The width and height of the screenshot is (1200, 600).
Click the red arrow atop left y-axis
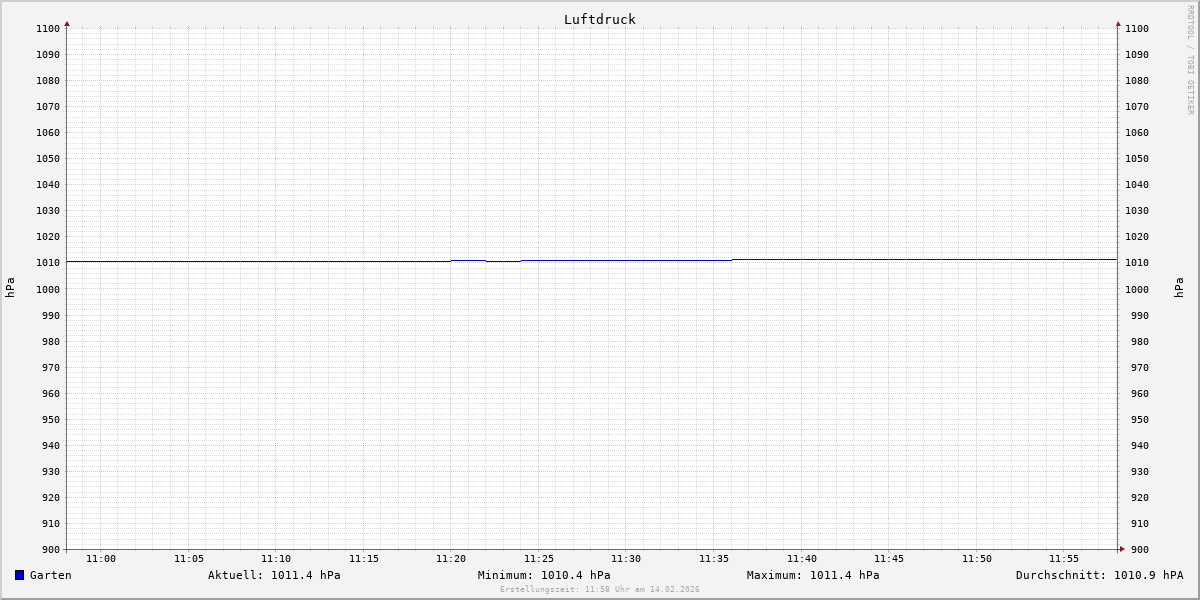pyautogui.click(x=67, y=23)
